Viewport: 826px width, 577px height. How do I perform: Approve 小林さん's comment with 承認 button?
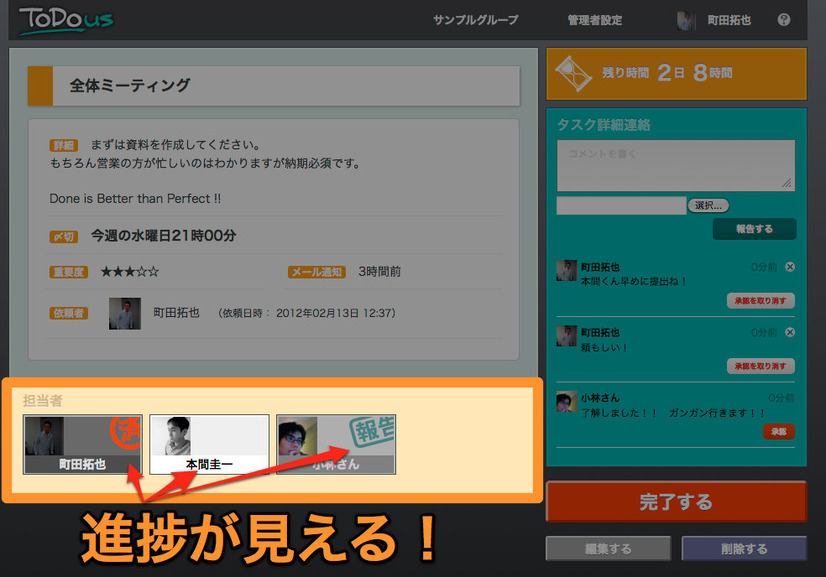pos(779,431)
